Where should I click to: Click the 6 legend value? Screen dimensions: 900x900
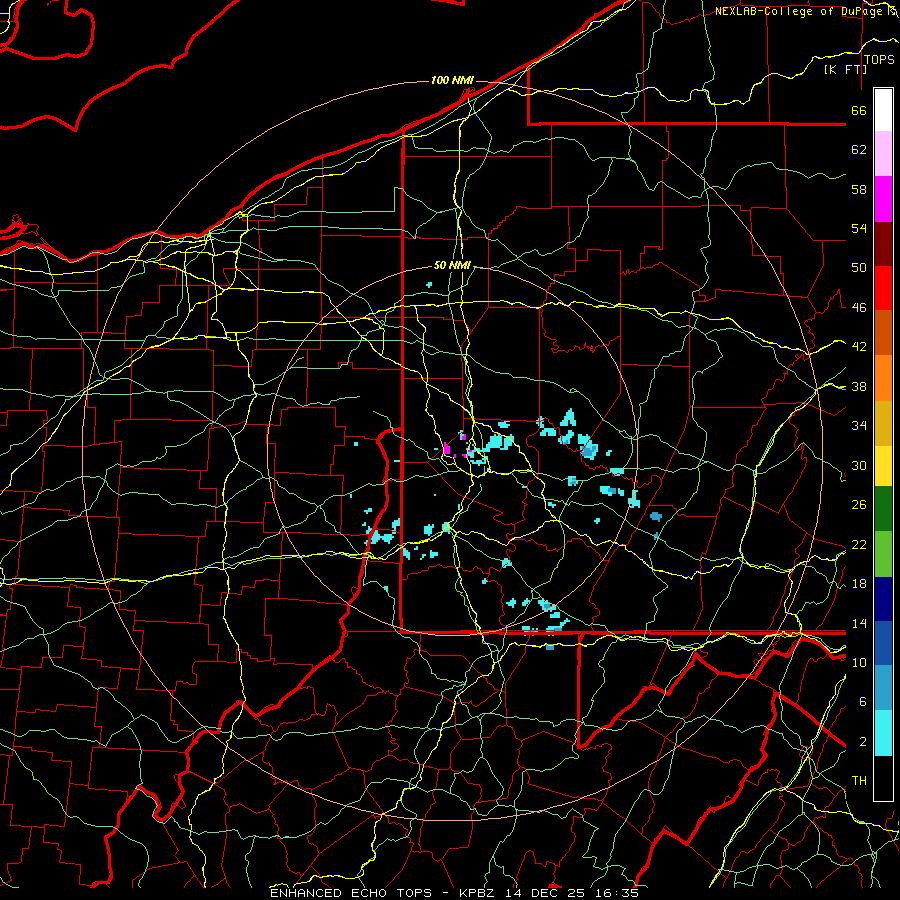862,702
